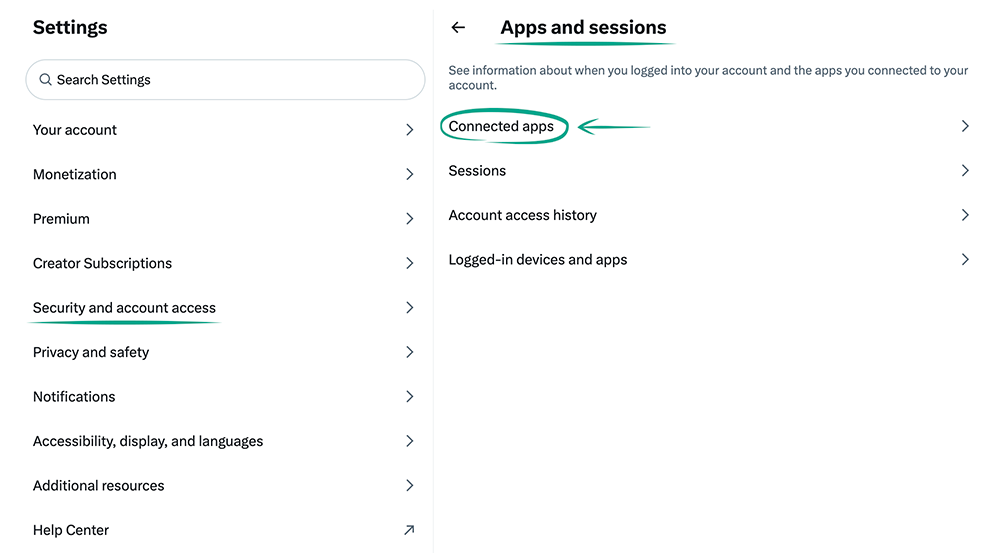
Task: Expand Logged-in devices and apps chevron
Action: pos(965,260)
